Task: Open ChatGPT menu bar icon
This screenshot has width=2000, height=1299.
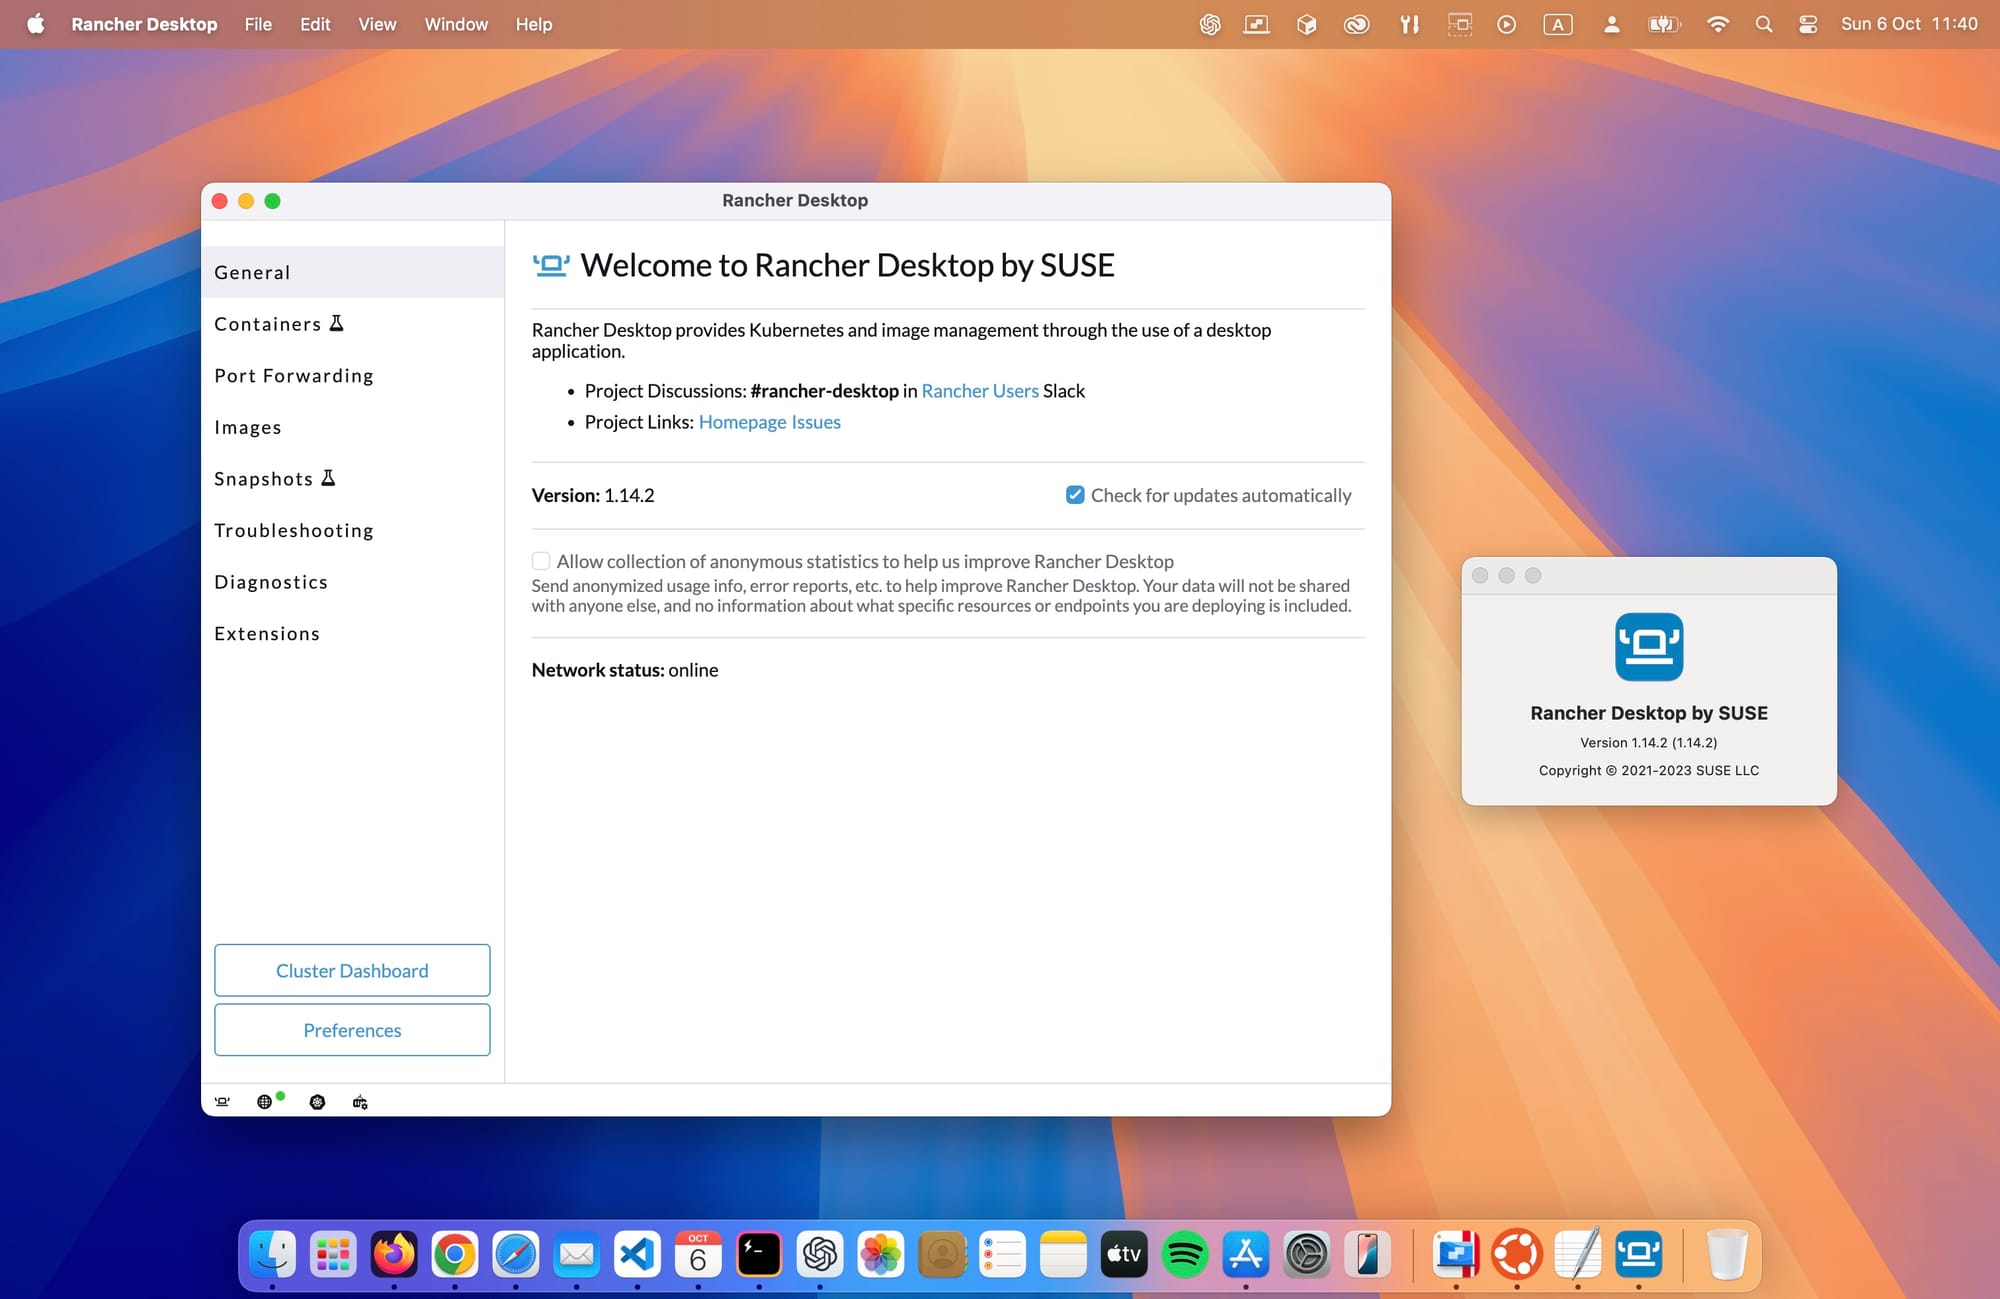Action: [1210, 24]
